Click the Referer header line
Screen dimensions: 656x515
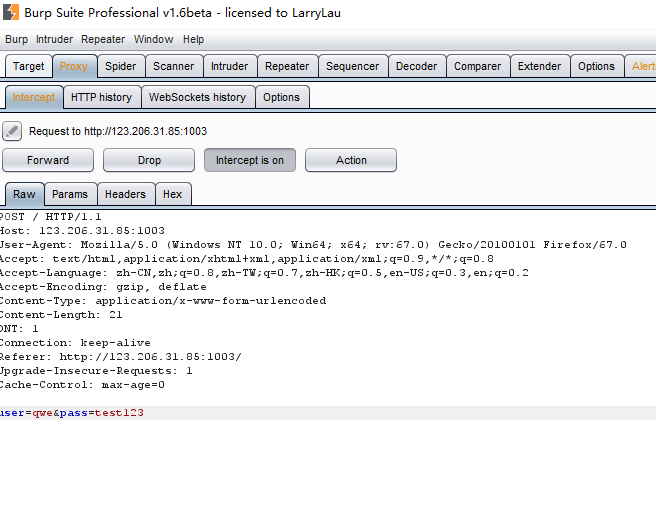121,357
